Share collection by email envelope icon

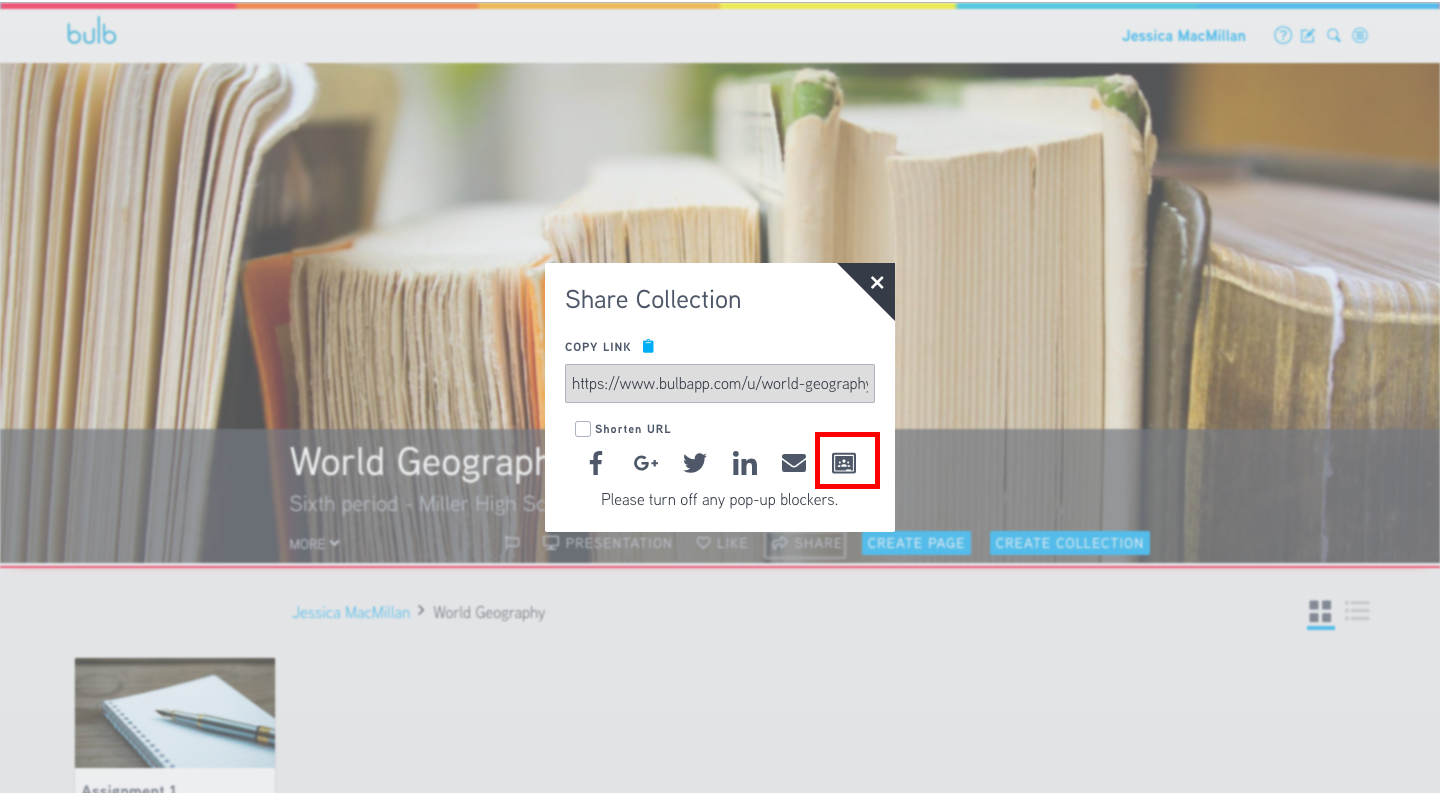(794, 463)
